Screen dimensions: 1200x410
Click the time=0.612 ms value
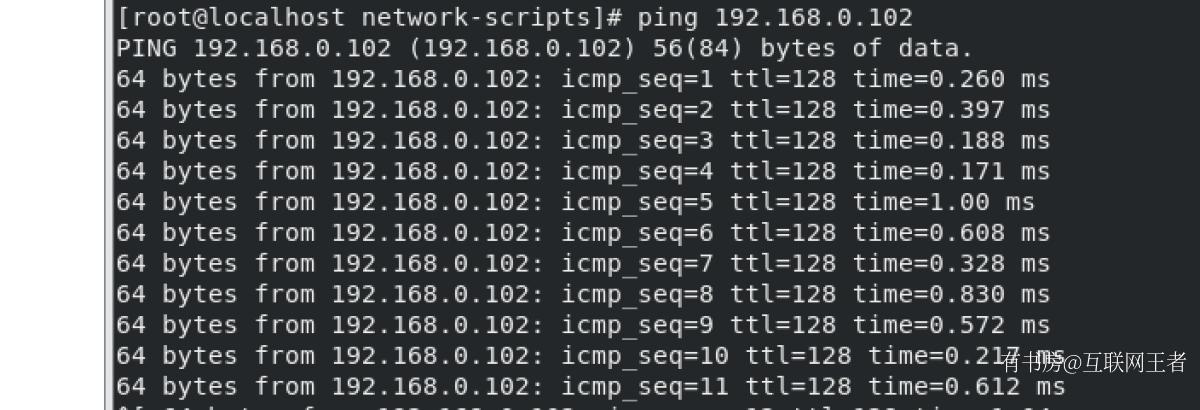[966, 387]
